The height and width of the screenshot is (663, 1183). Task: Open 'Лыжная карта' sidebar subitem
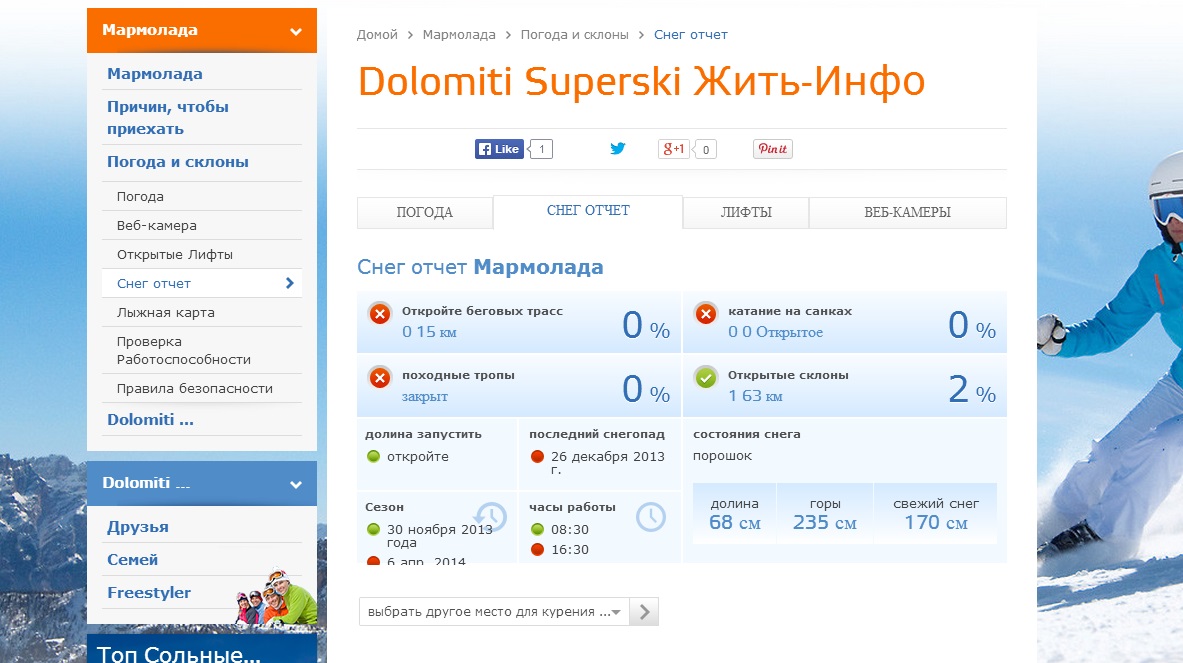tap(166, 312)
